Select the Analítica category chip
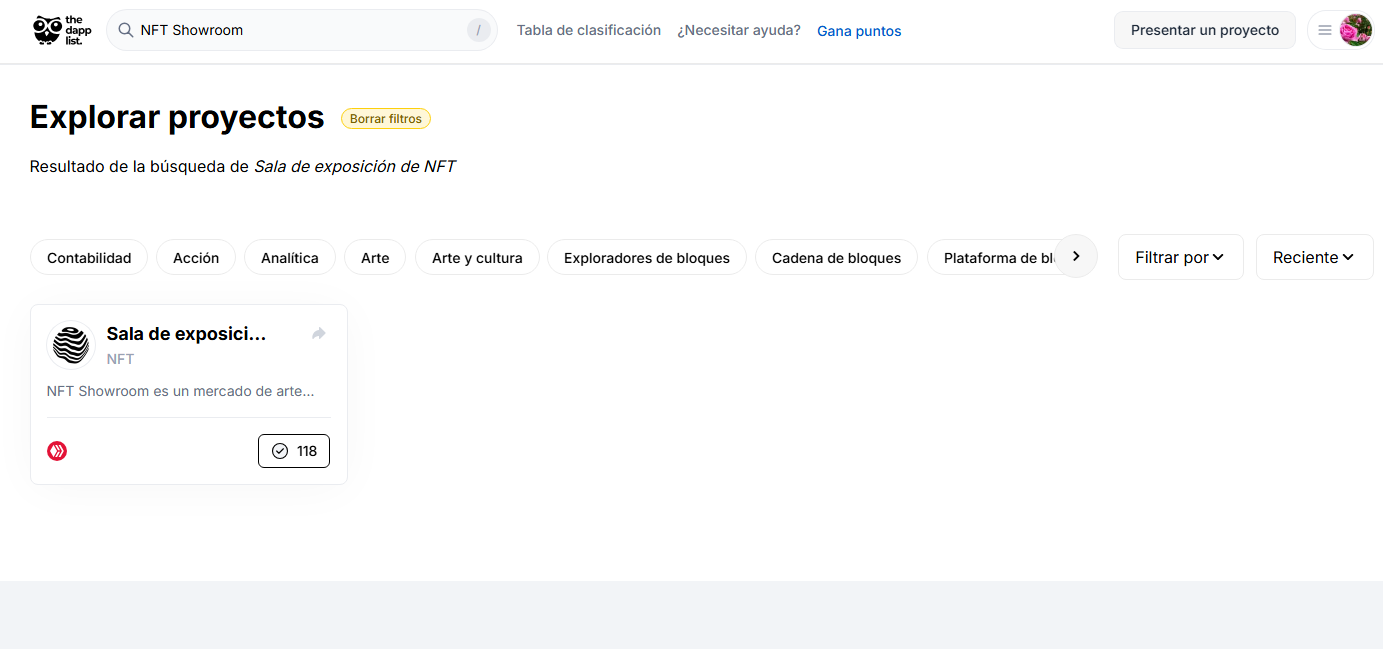1383x649 pixels. coord(290,257)
